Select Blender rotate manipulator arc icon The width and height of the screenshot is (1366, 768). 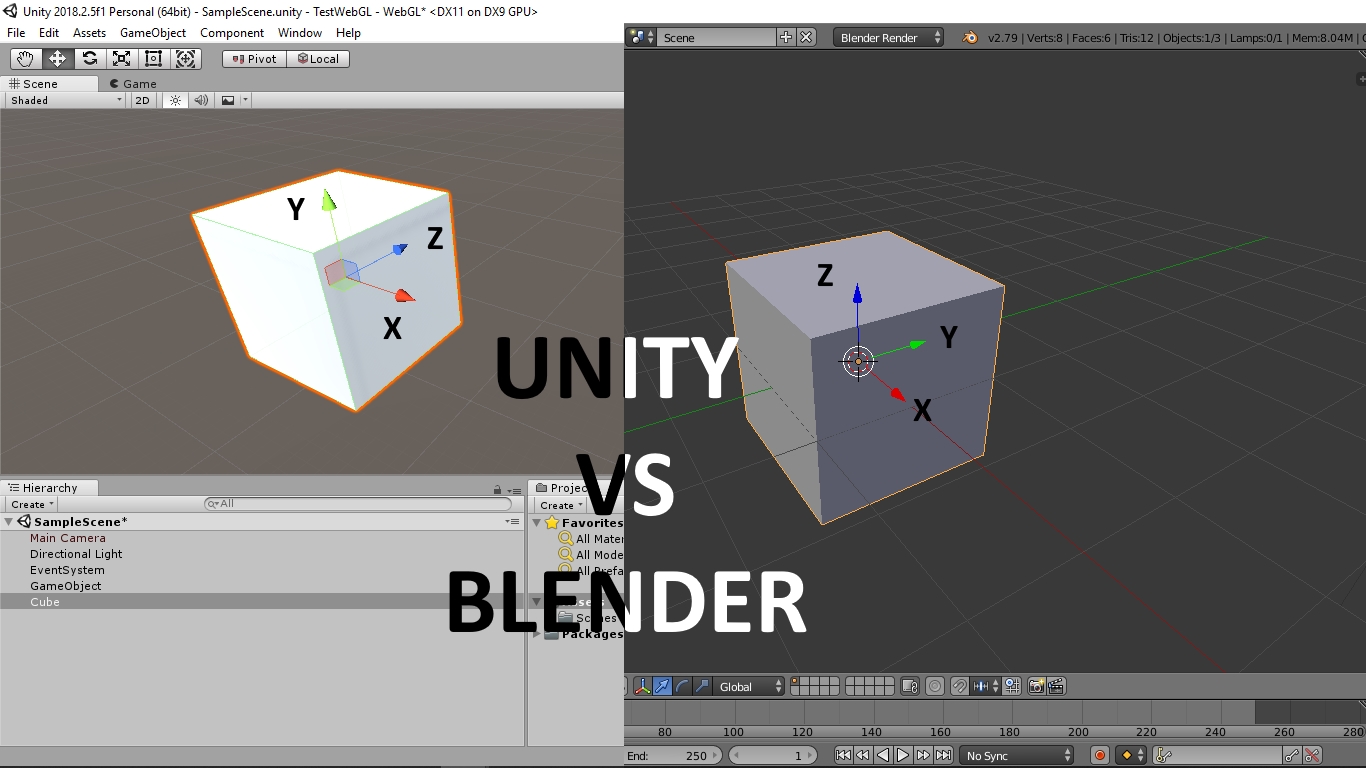(x=682, y=686)
